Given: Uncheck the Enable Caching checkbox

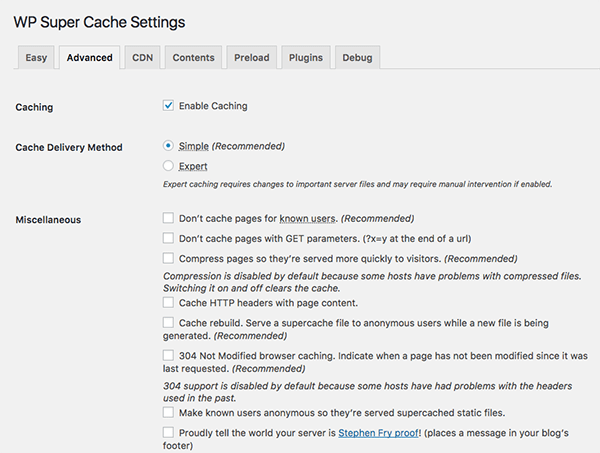Looking at the screenshot, I should click(x=168, y=106).
